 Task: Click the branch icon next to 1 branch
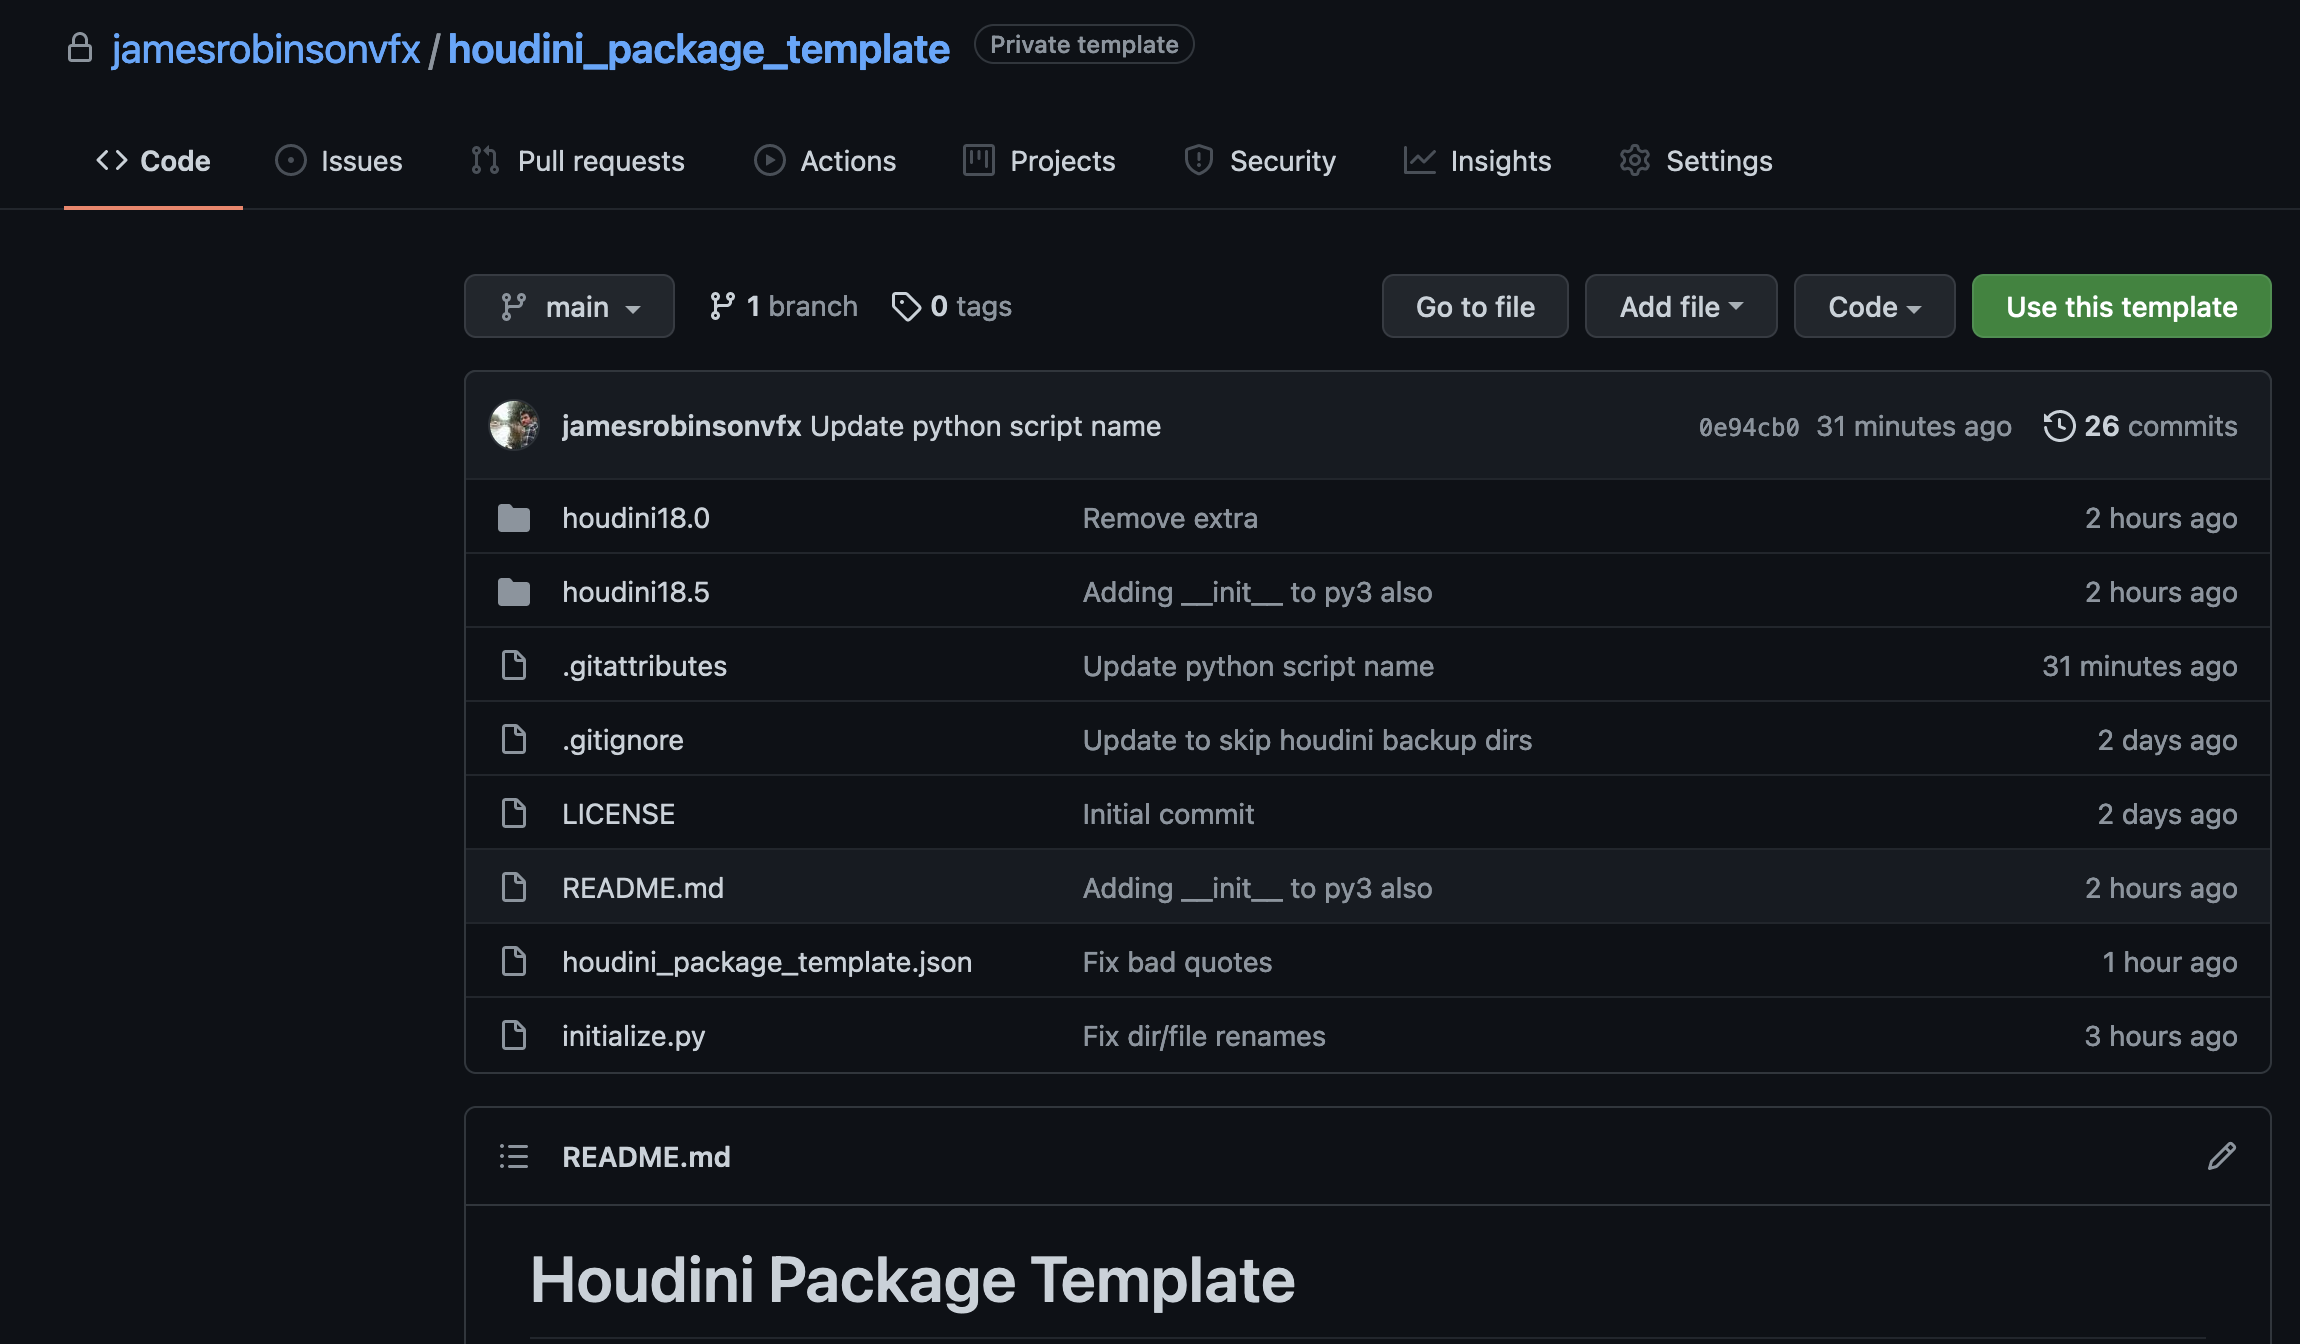coord(722,306)
